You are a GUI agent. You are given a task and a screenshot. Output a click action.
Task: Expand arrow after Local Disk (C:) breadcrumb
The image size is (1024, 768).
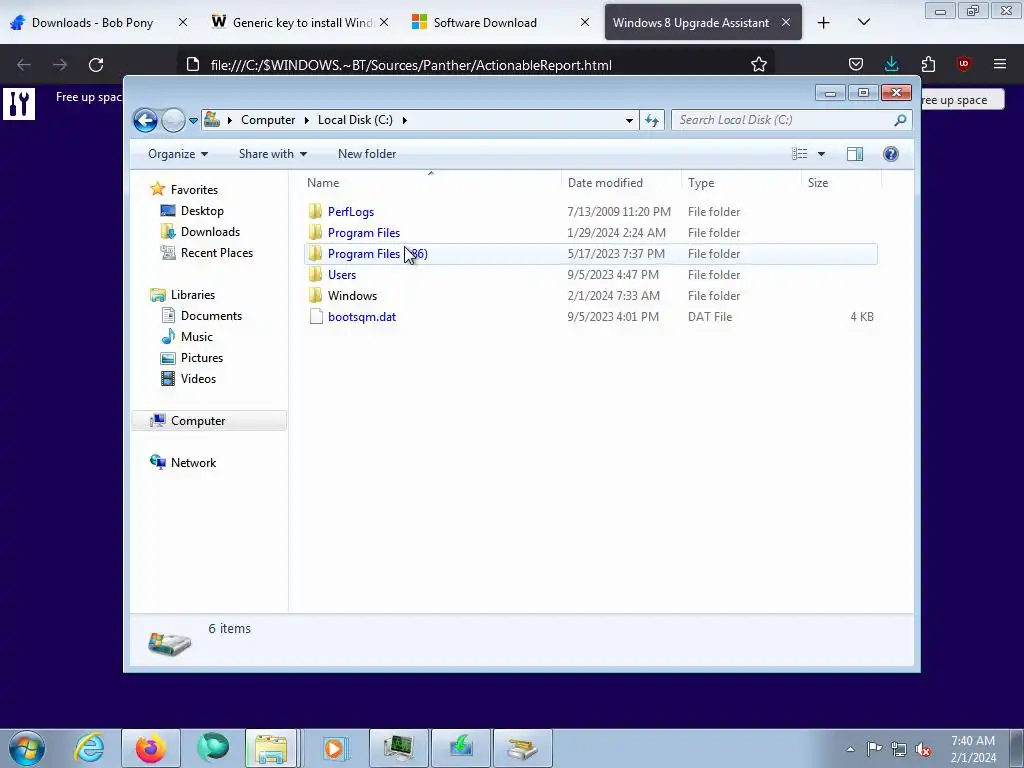(405, 120)
